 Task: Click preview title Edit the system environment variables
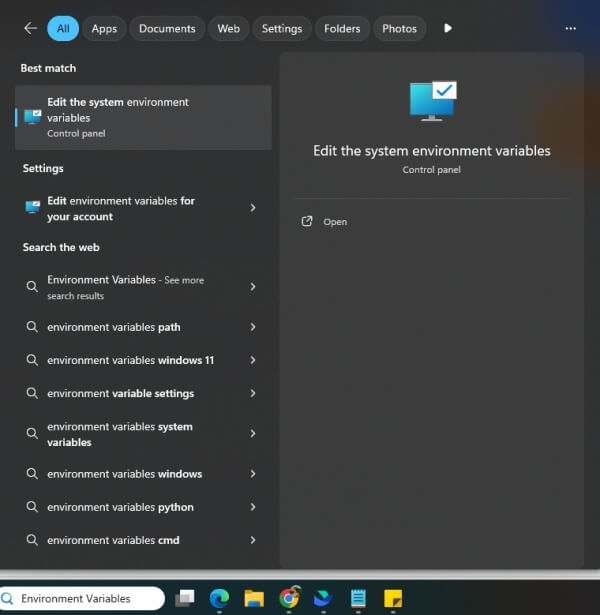432,151
